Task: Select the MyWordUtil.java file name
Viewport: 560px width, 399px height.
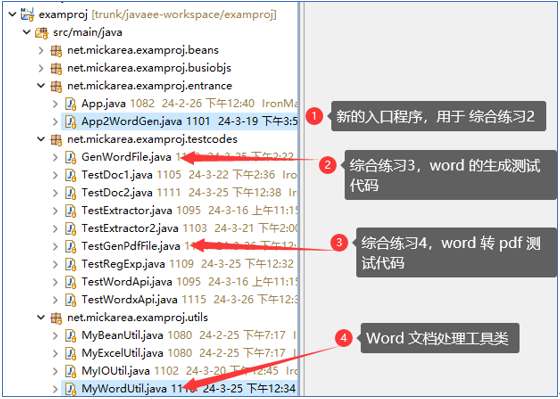Action: click(x=124, y=389)
